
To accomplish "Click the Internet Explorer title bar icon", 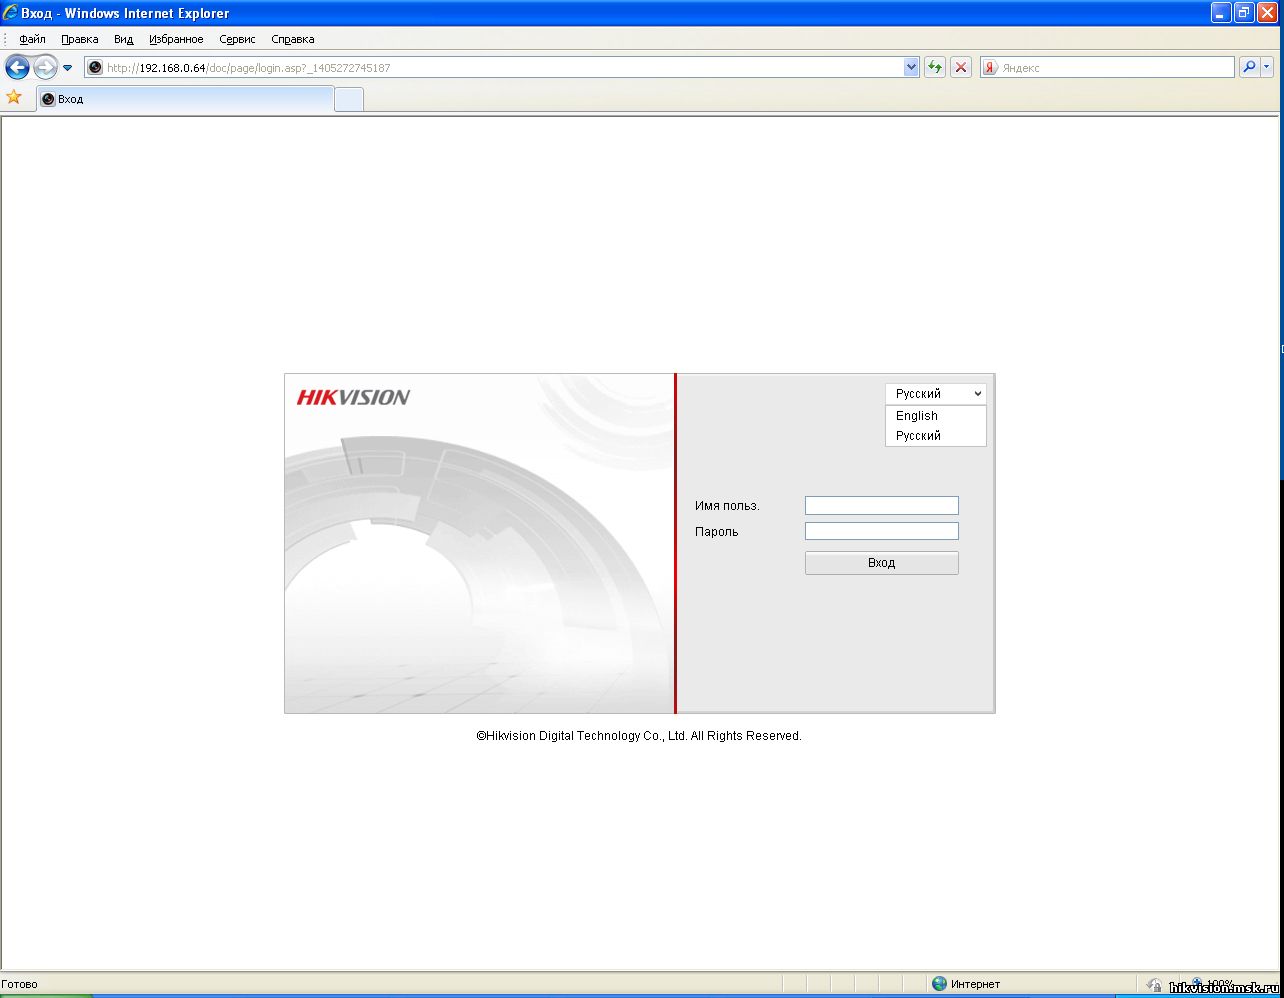I will (x=10, y=13).
